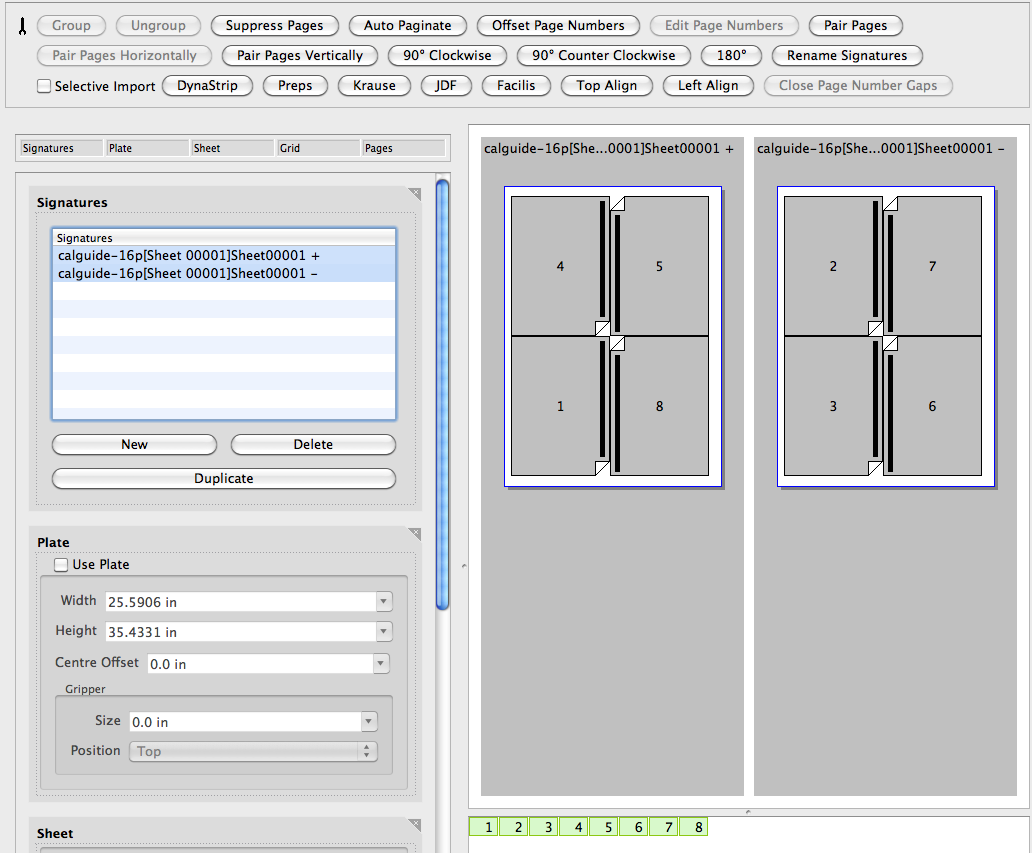Click the Delete signature button
This screenshot has width=1032, height=853.
313,444
